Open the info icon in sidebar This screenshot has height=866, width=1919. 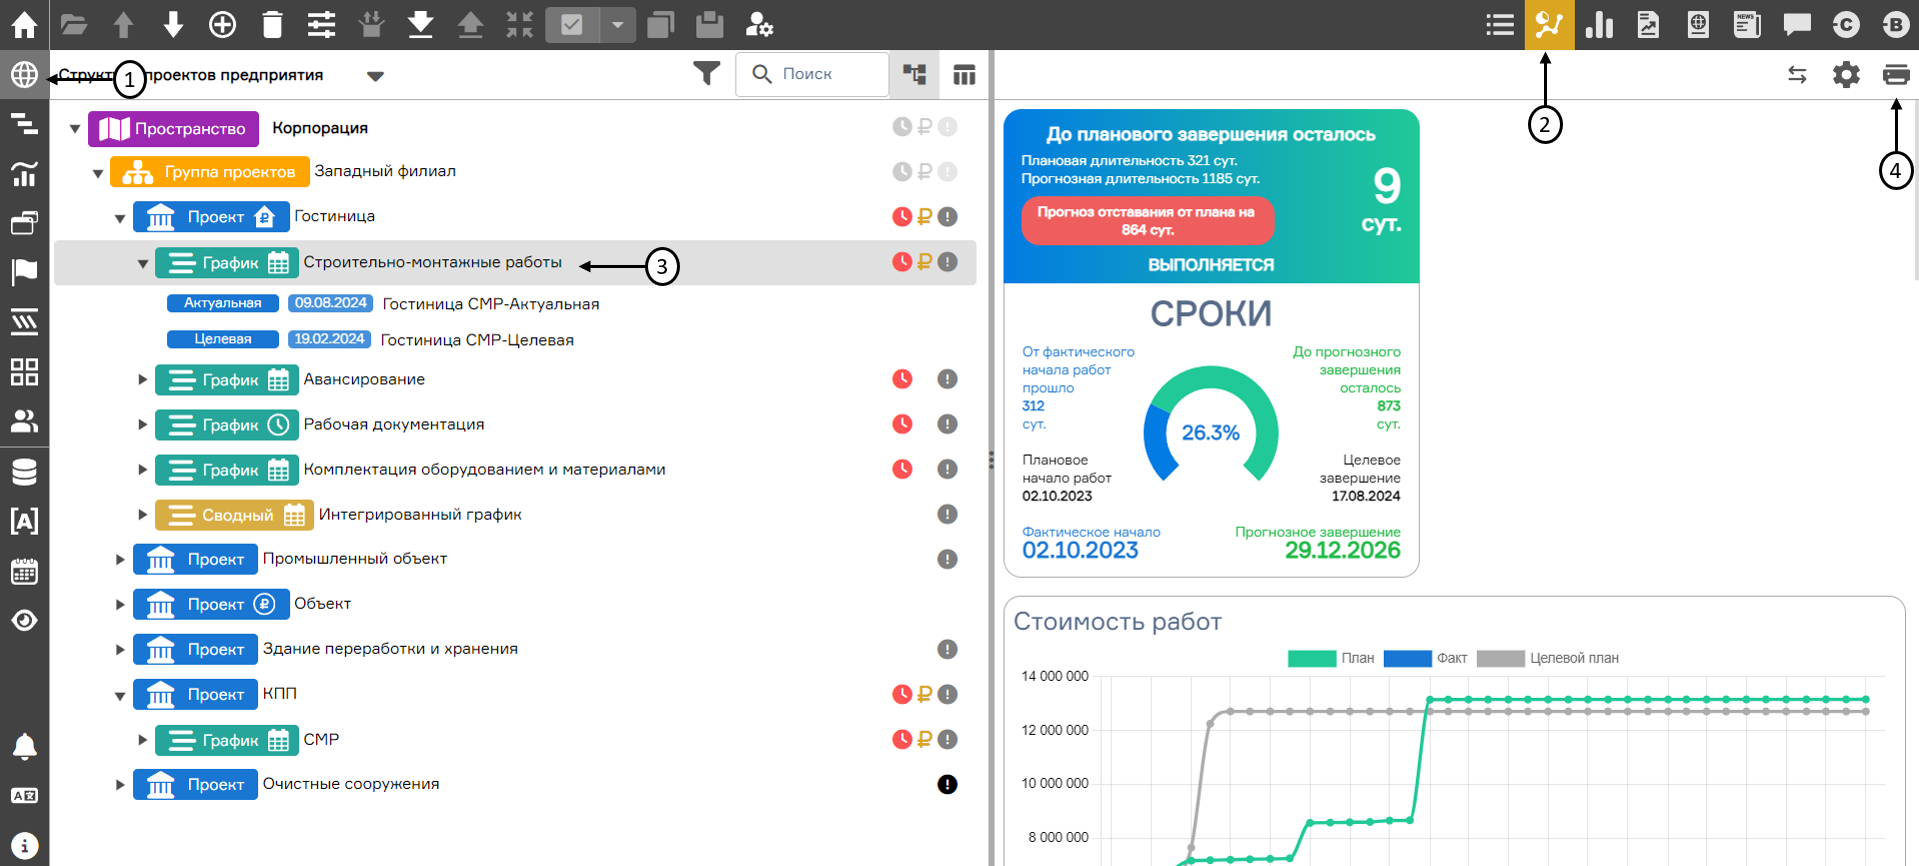click(24, 845)
